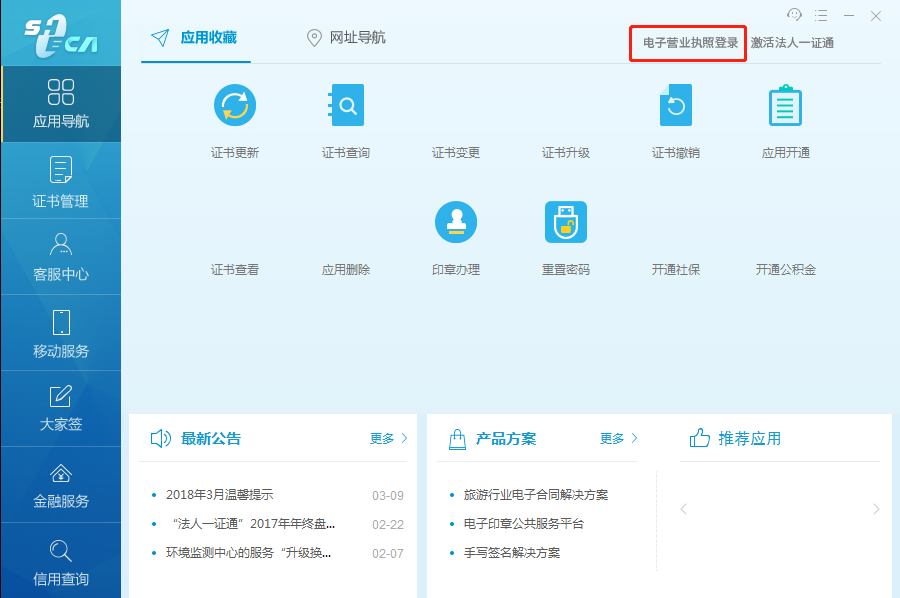Open 应用导航 in the sidebar
The width and height of the screenshot is (900, 598).
(61, 104)
